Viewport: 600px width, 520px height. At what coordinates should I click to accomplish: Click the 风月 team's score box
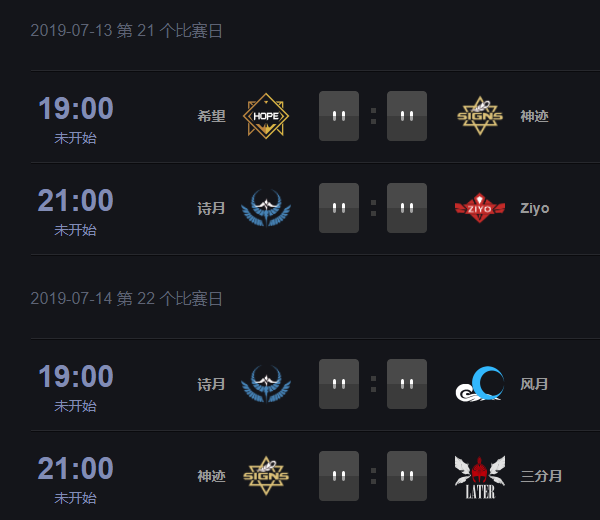click(x=407, y=384)
